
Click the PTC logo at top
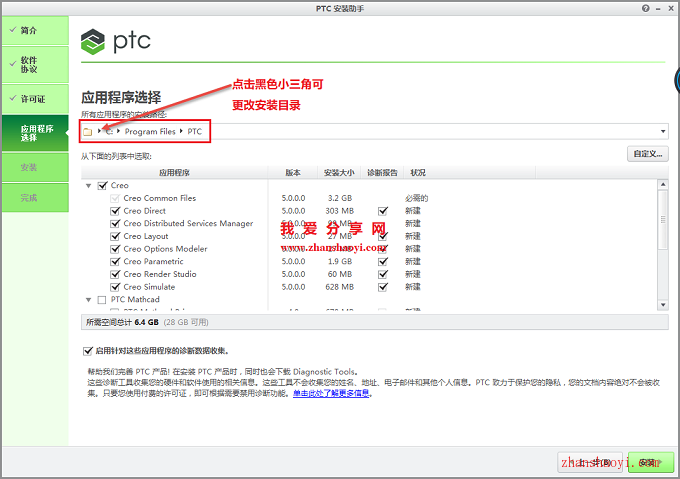click(115, 42)
